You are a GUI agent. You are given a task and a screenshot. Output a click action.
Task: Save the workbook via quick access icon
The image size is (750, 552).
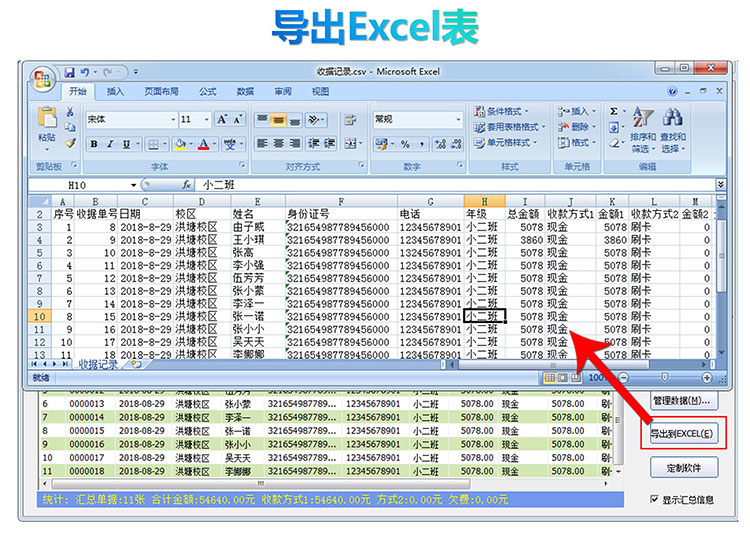(x=70, y=72)
